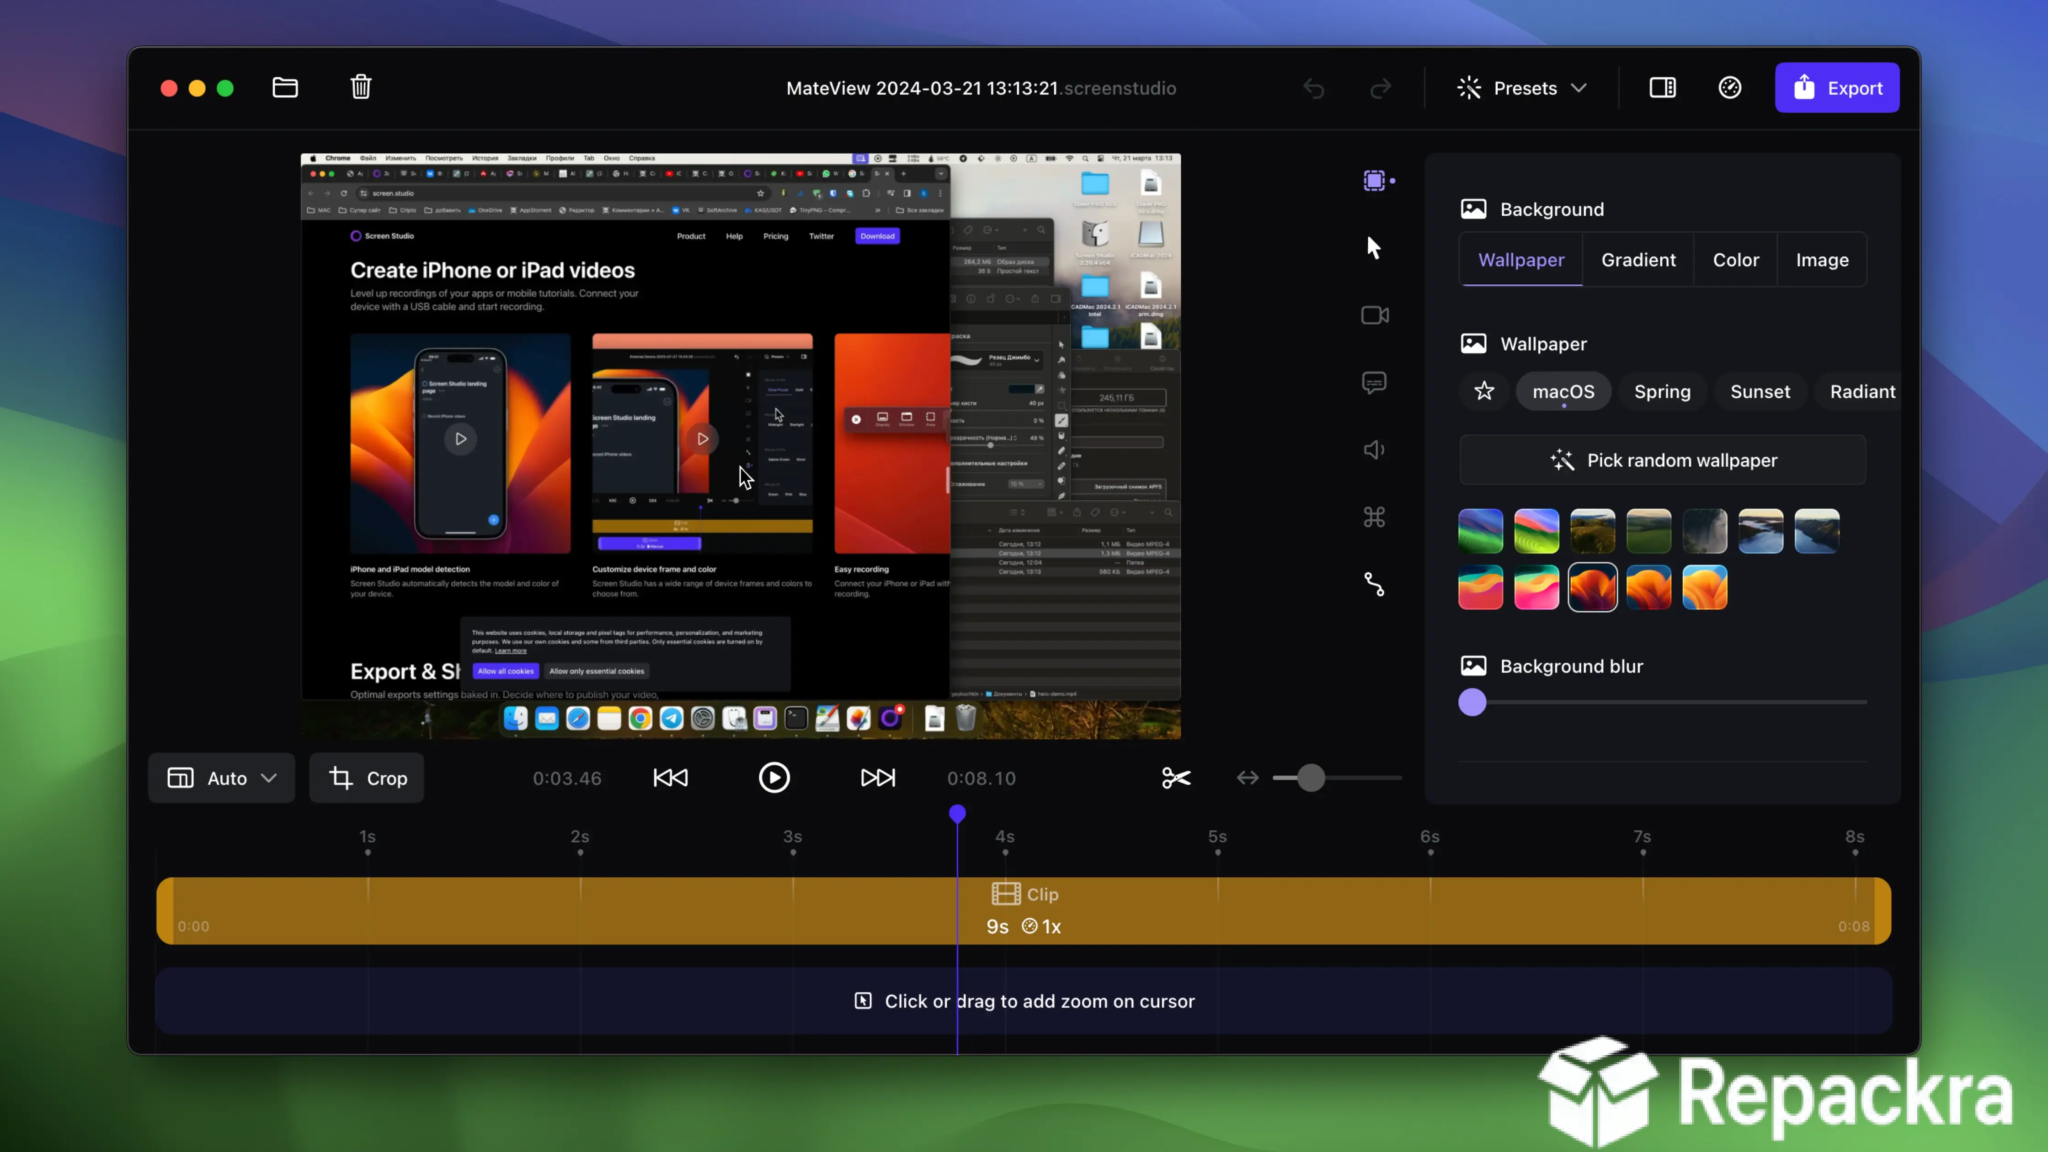Click the total duration 0:08.10 readout
The height and width of the screenshot is (1152, 2048).
point(981,778)
